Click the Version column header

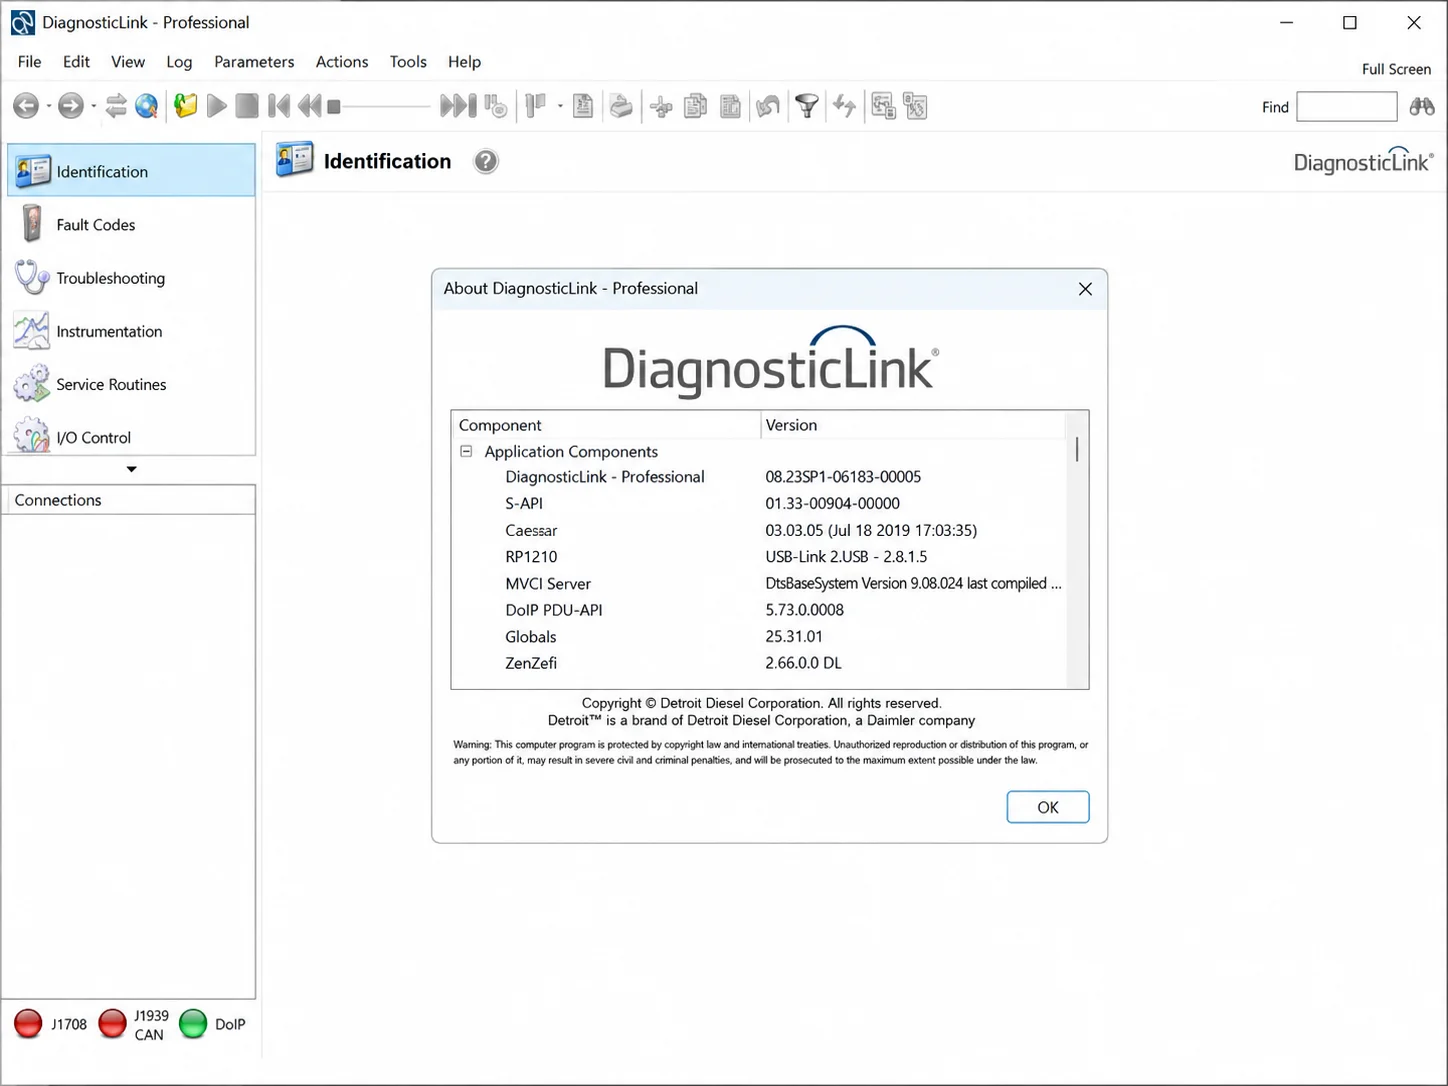913,425
